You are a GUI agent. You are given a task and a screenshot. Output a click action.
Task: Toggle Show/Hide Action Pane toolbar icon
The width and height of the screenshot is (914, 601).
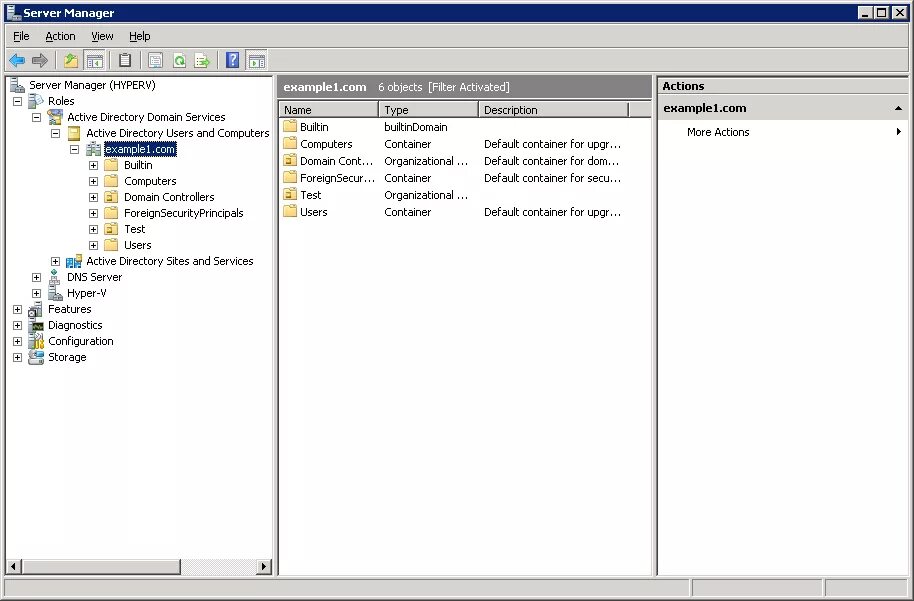pyautogui.click(x=256, y=60)
